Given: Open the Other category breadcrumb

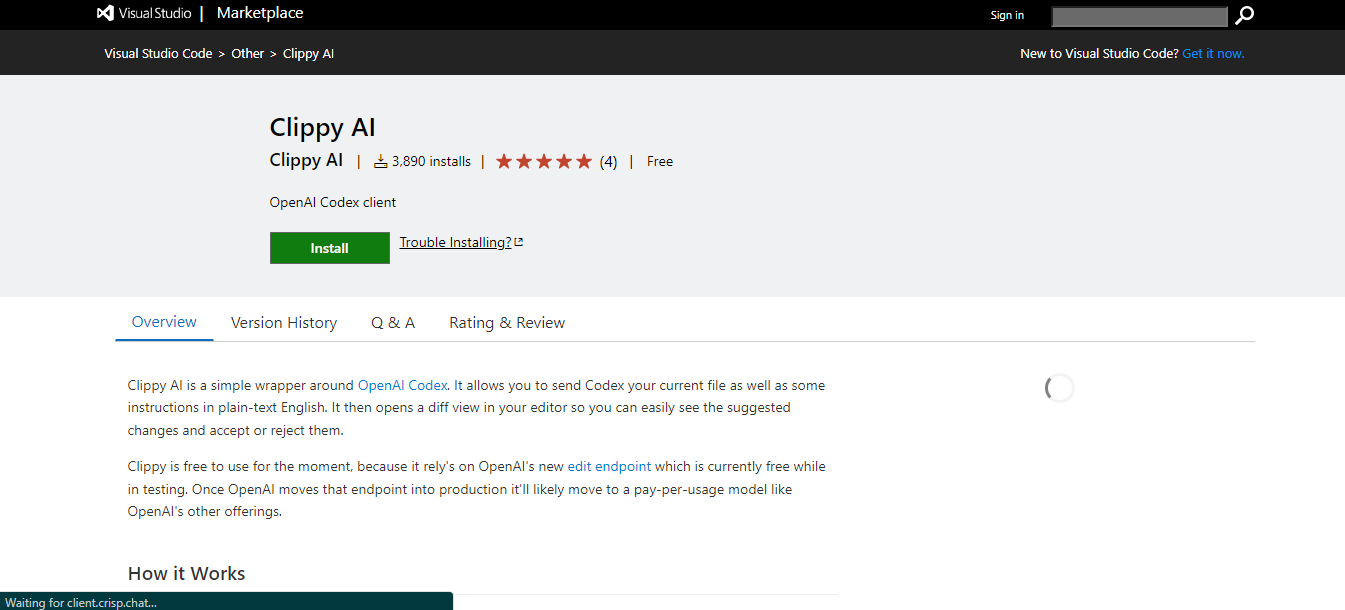Looking at the screenshot, I should pyautogui.click(x=248, y=54).
